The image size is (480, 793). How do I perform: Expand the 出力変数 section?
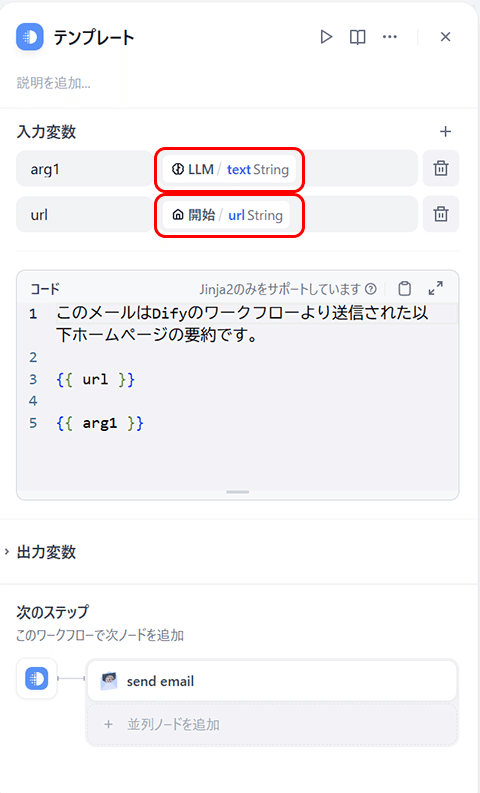pos(40,552)
